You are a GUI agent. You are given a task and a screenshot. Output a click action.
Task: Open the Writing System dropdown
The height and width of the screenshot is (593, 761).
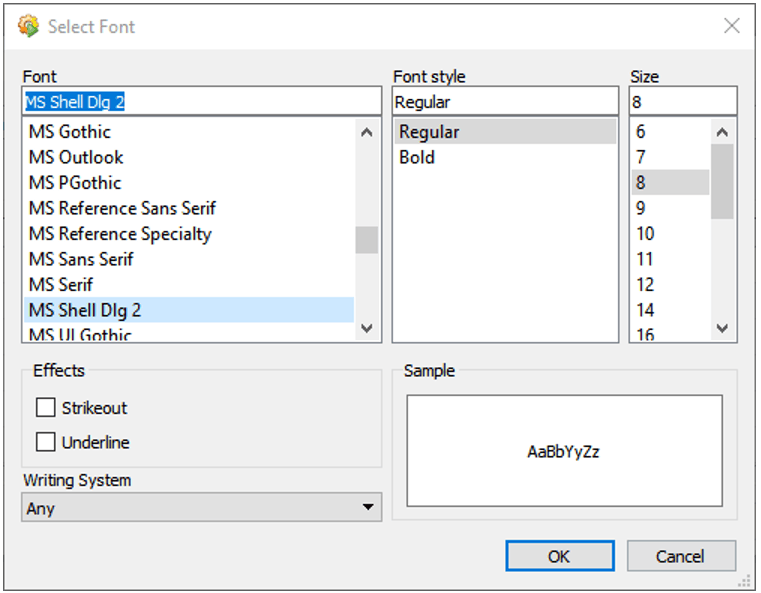pyautogui.click(x=201, y=508)
